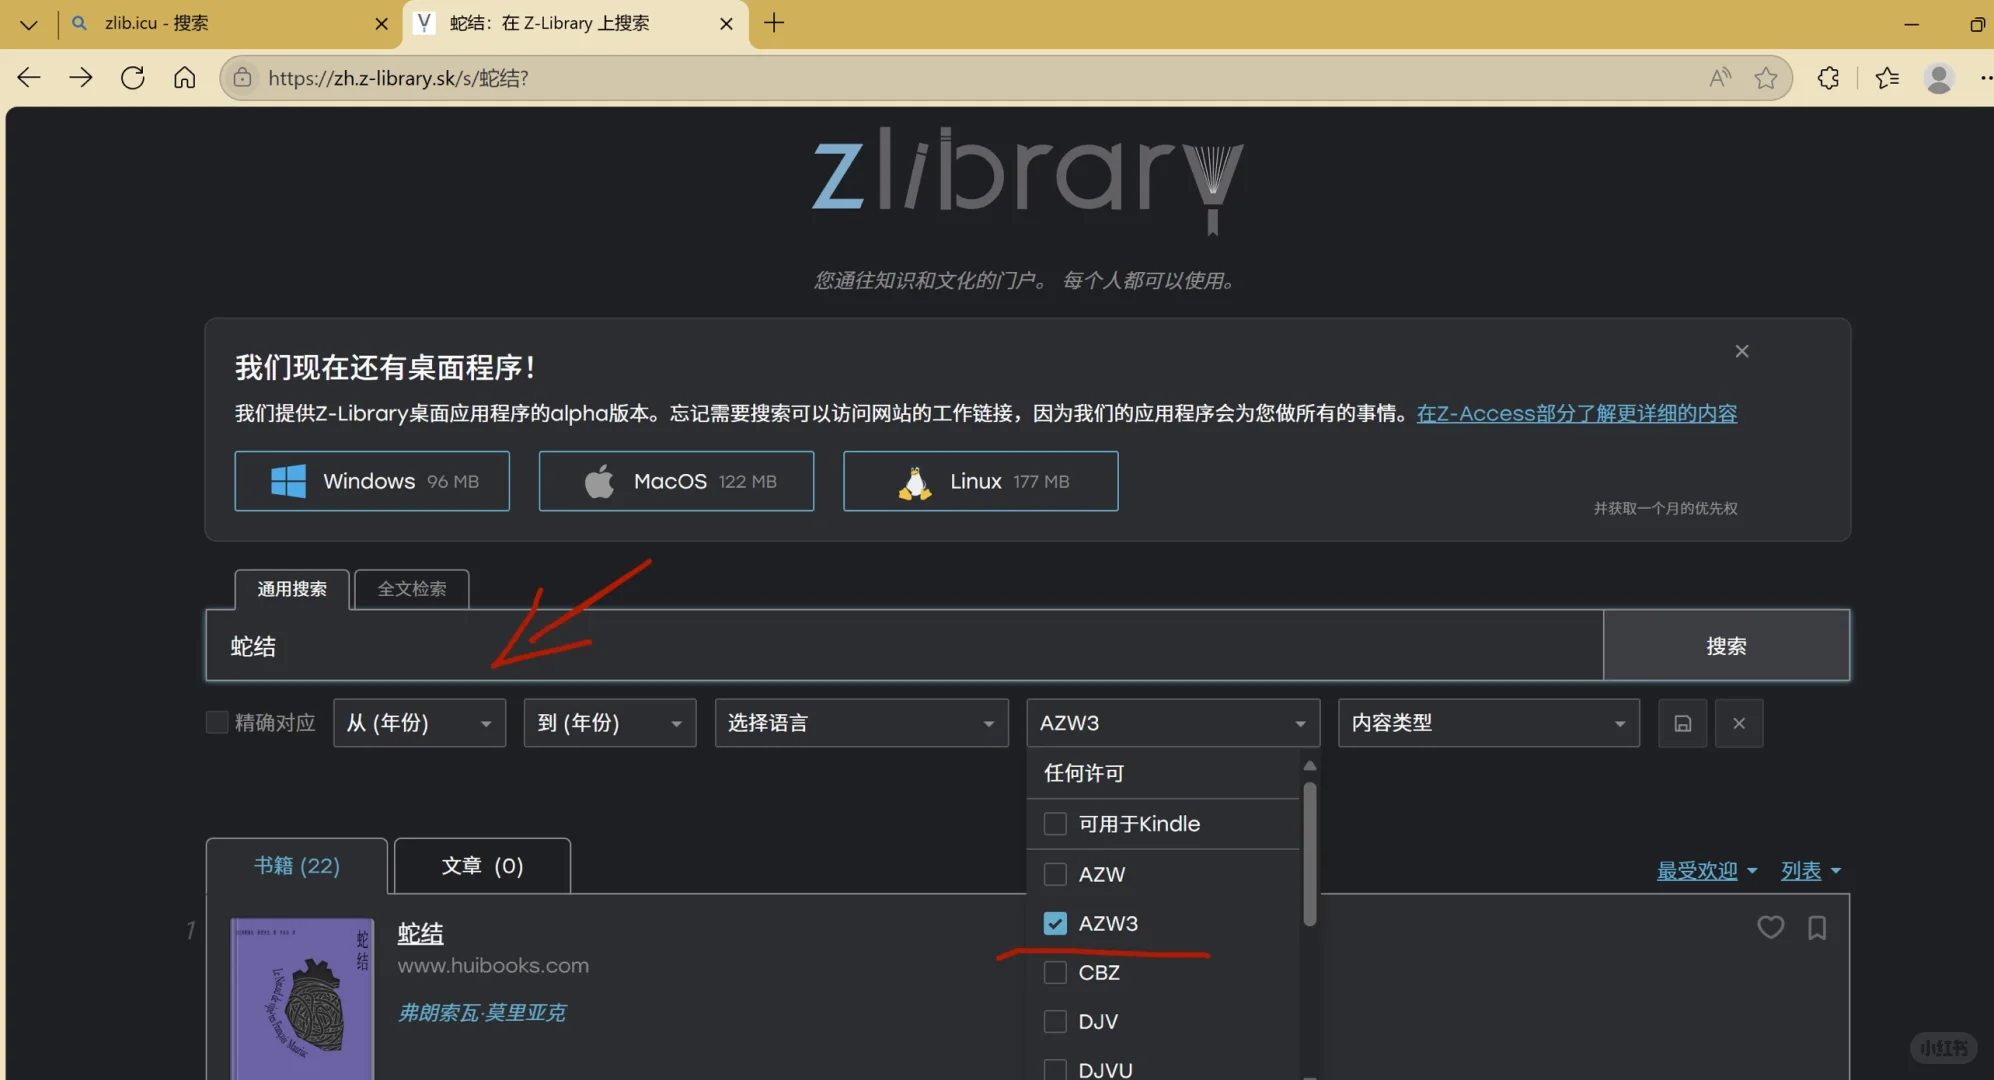Open the Z-Access details link
This screenshot has height=1080, width=1994.
1577,413
